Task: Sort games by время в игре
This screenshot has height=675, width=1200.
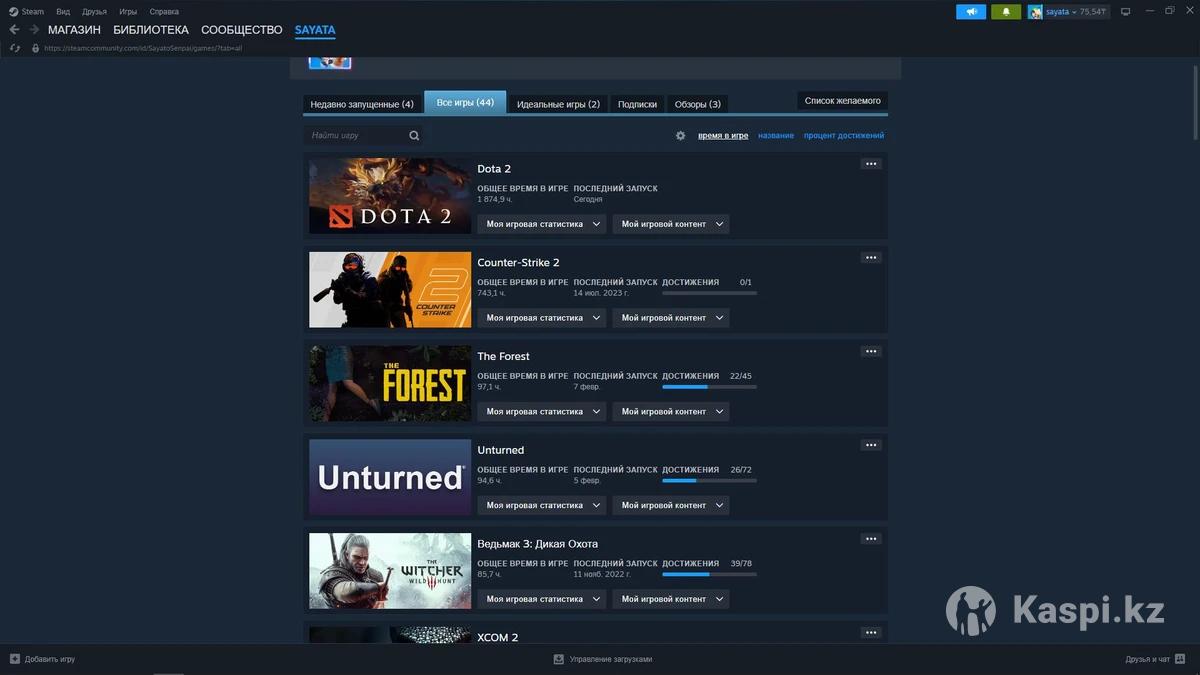Action: pyautogui.click(x=723, y=135)
